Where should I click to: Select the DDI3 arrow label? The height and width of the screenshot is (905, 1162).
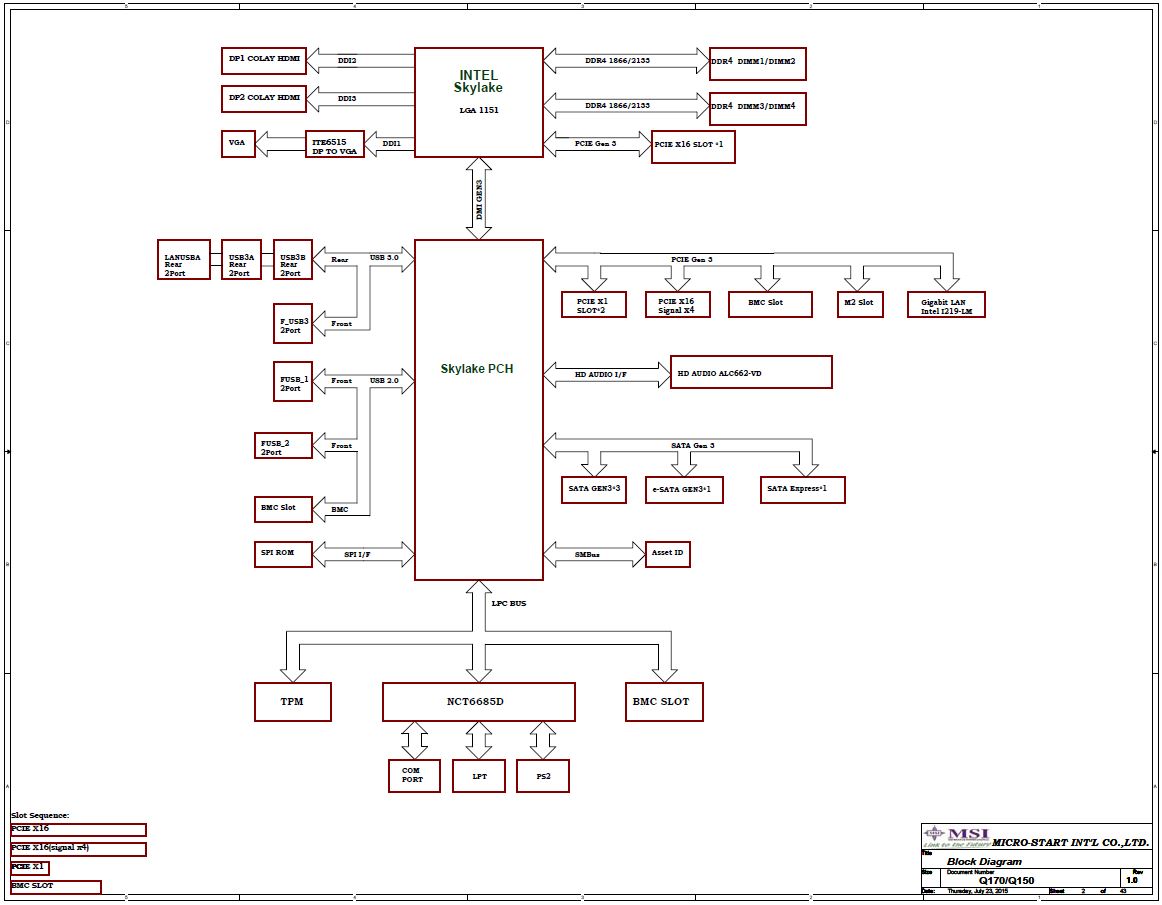click(347, 99)
